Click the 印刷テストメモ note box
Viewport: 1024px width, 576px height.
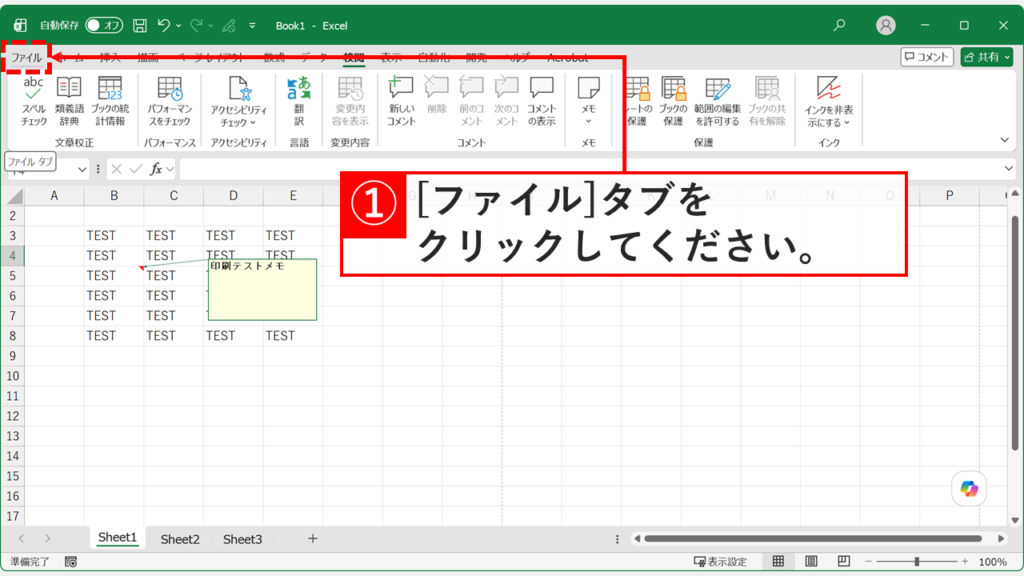pyautogui.click(x=263, y=289)
